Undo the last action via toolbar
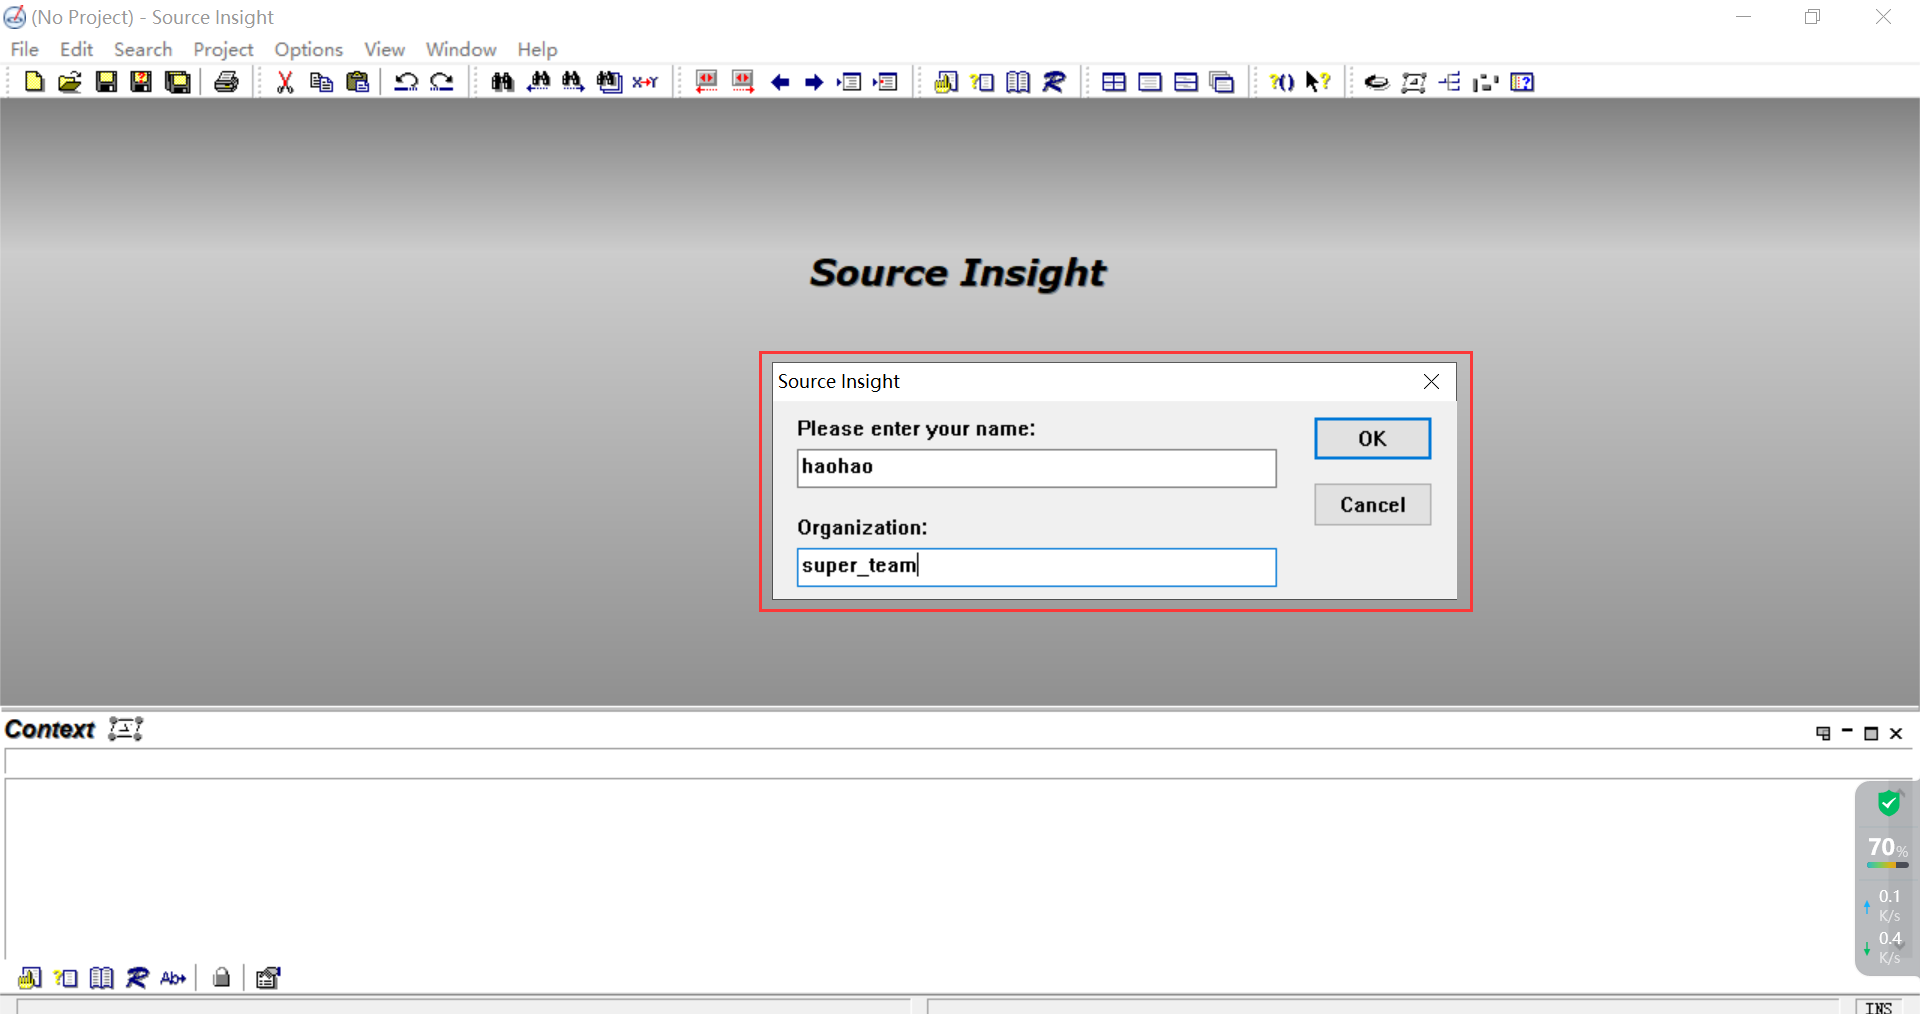 (406, 82)
